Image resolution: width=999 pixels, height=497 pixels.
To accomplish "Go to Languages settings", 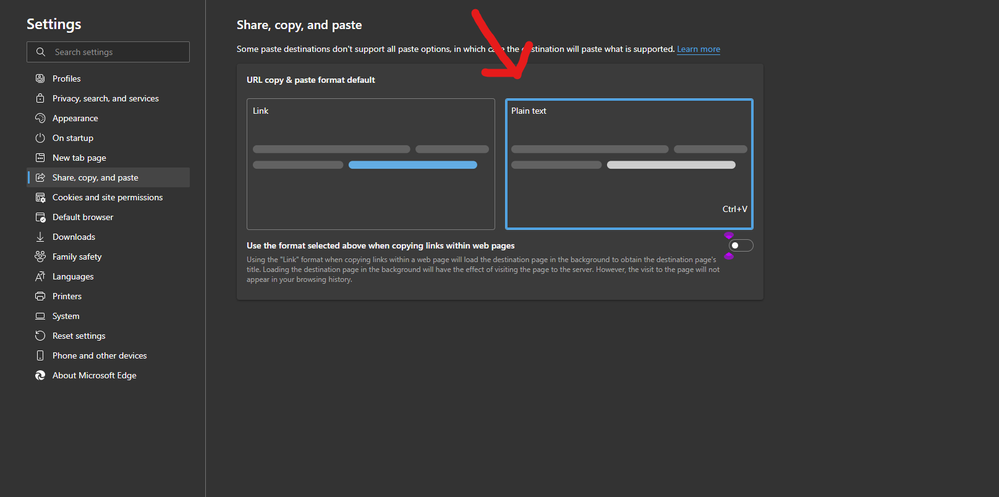I will pos(108,277).
